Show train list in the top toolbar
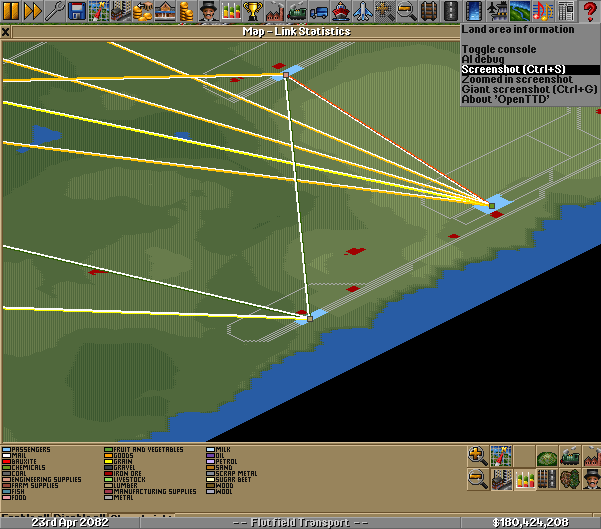601x529 pixels. point(297,11)
